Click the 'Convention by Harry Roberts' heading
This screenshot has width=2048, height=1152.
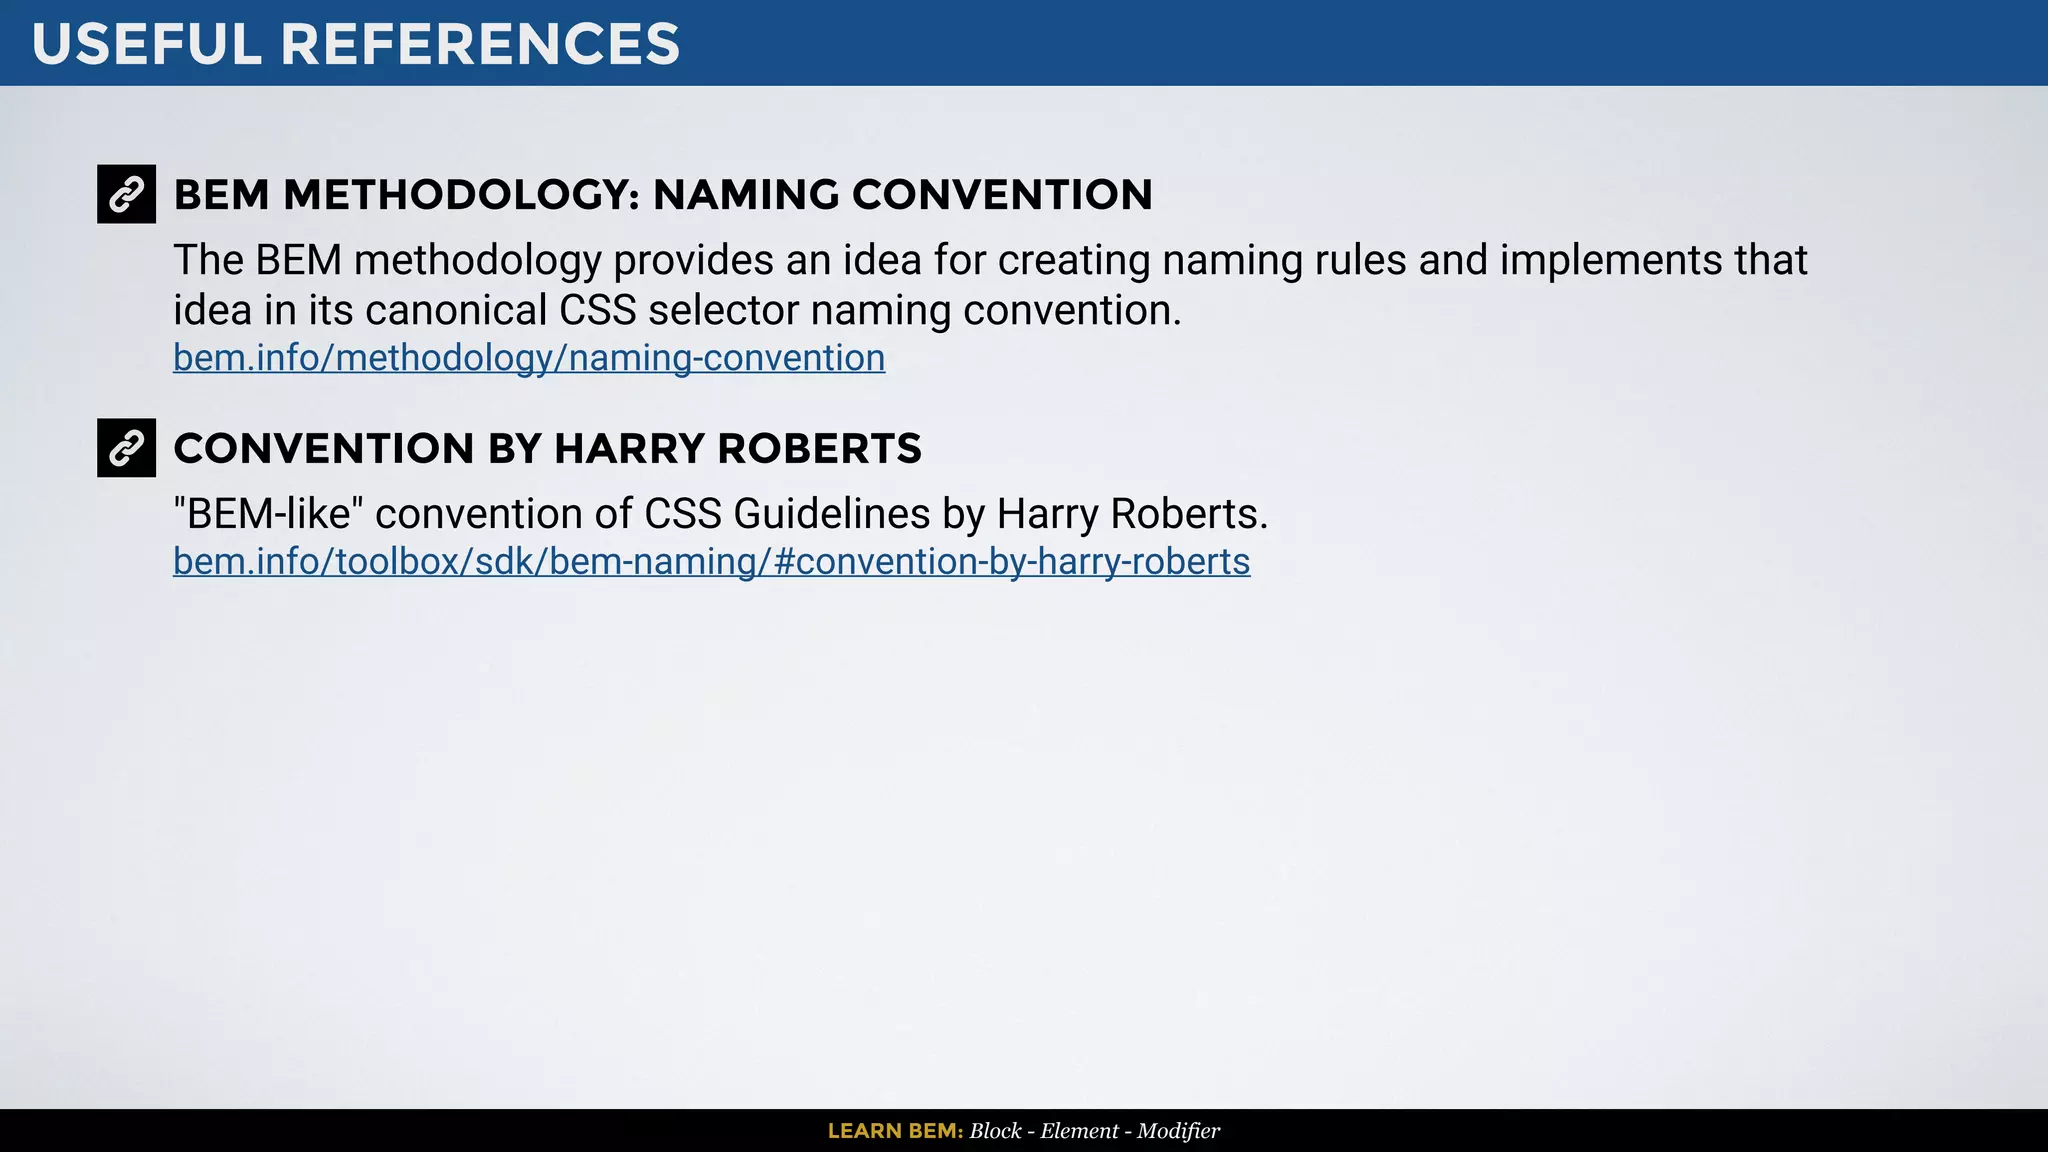547,449
